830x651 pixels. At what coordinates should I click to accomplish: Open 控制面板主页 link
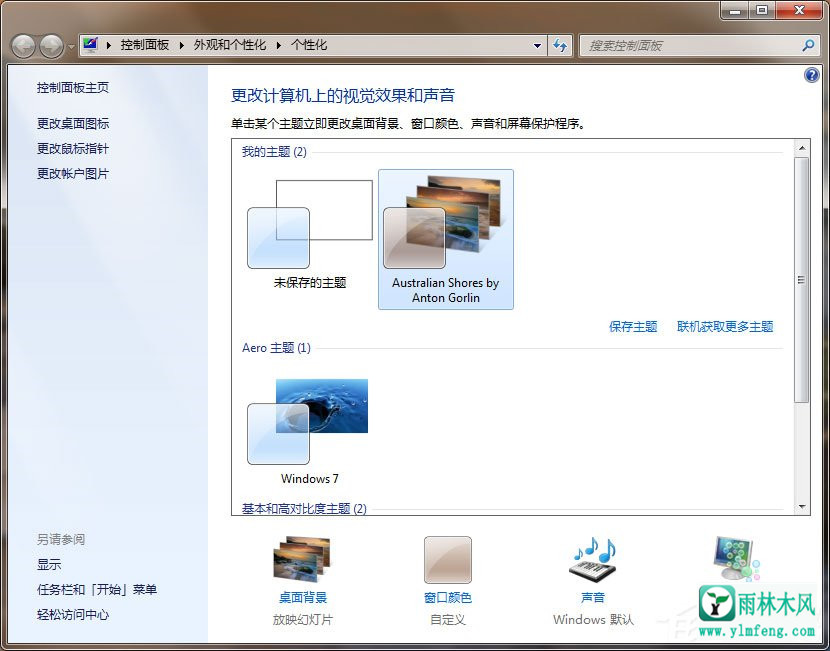73,88
